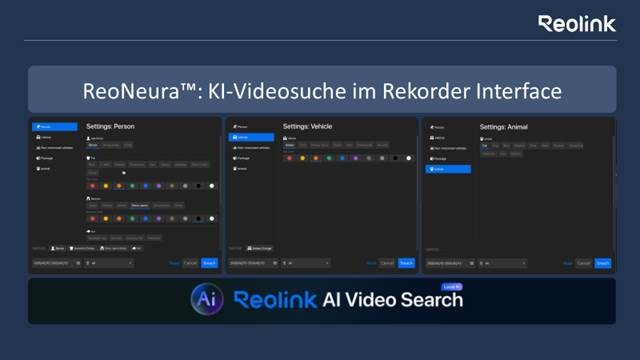
Task: Select Animal category in Settings: Person sidebar
Action: pos(43,169)
